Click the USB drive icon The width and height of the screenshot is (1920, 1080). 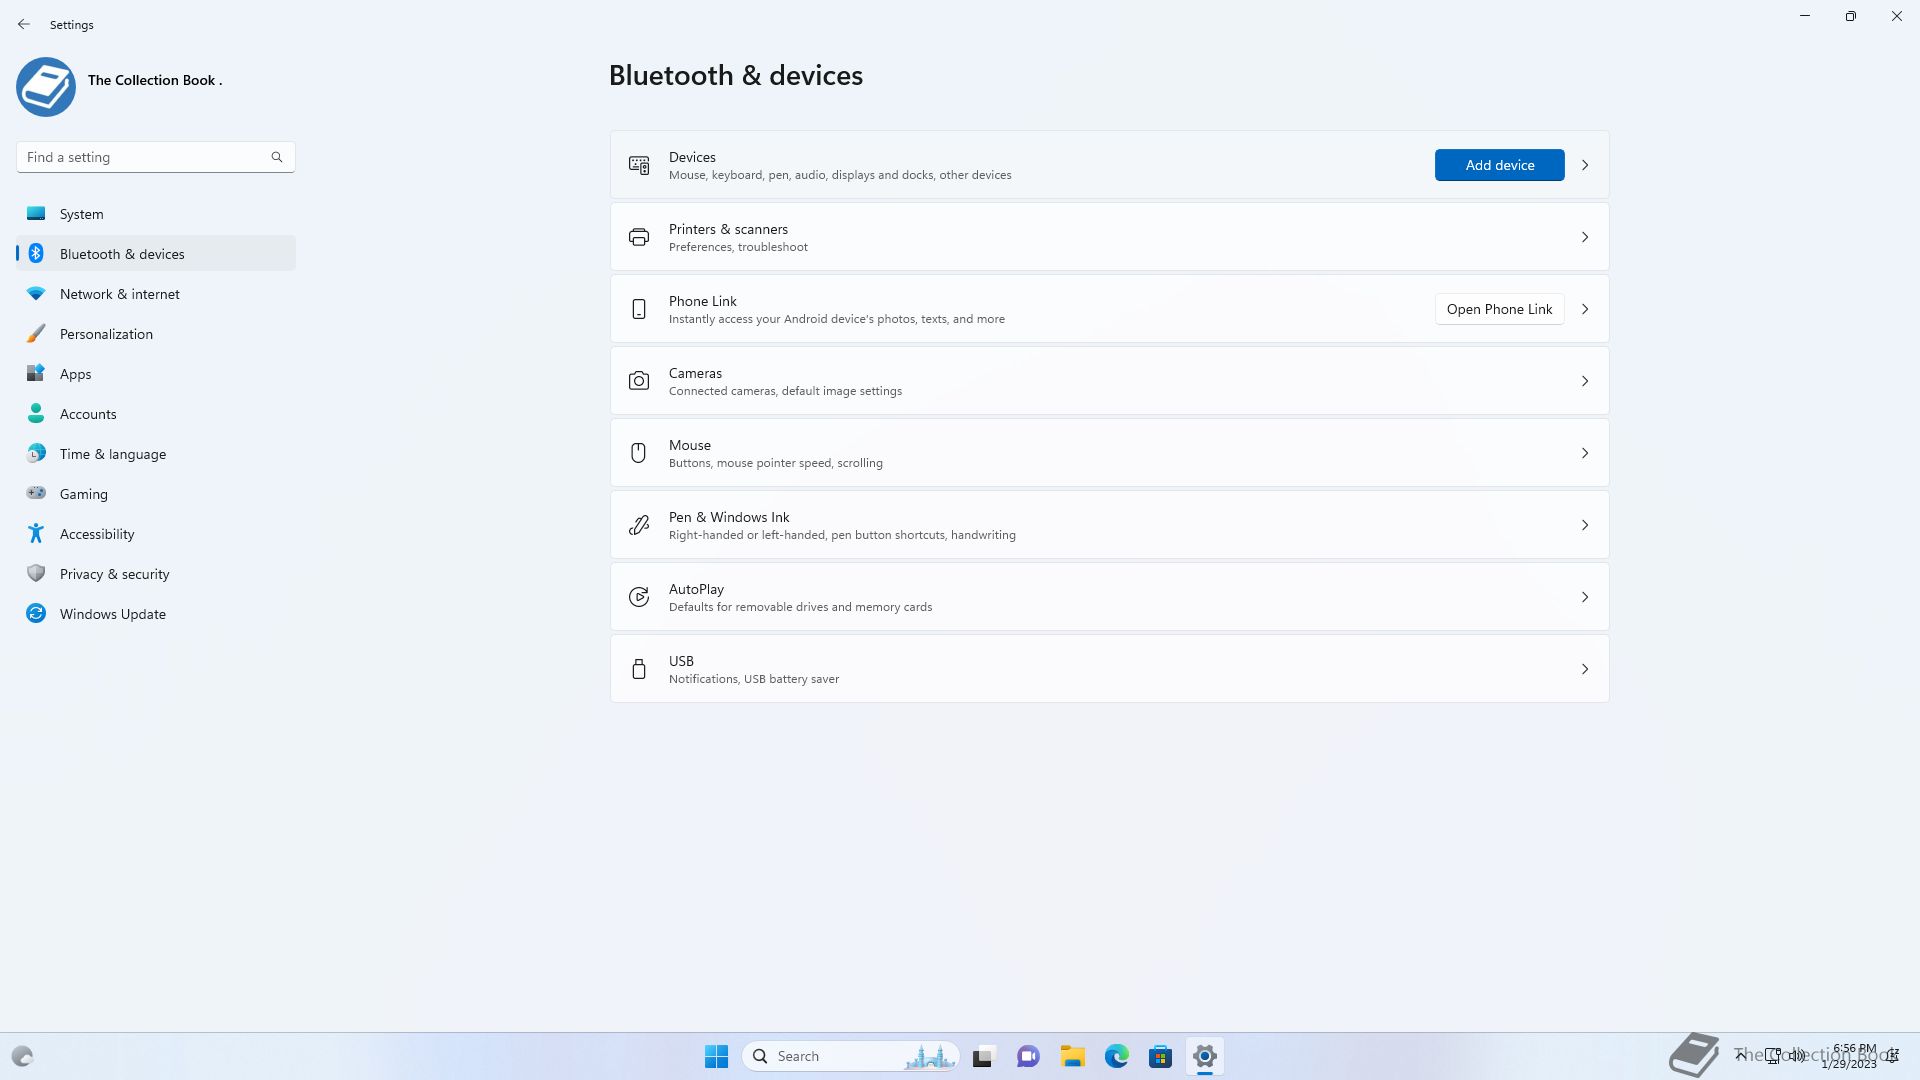pyautogui.click(x=639, y=669)
